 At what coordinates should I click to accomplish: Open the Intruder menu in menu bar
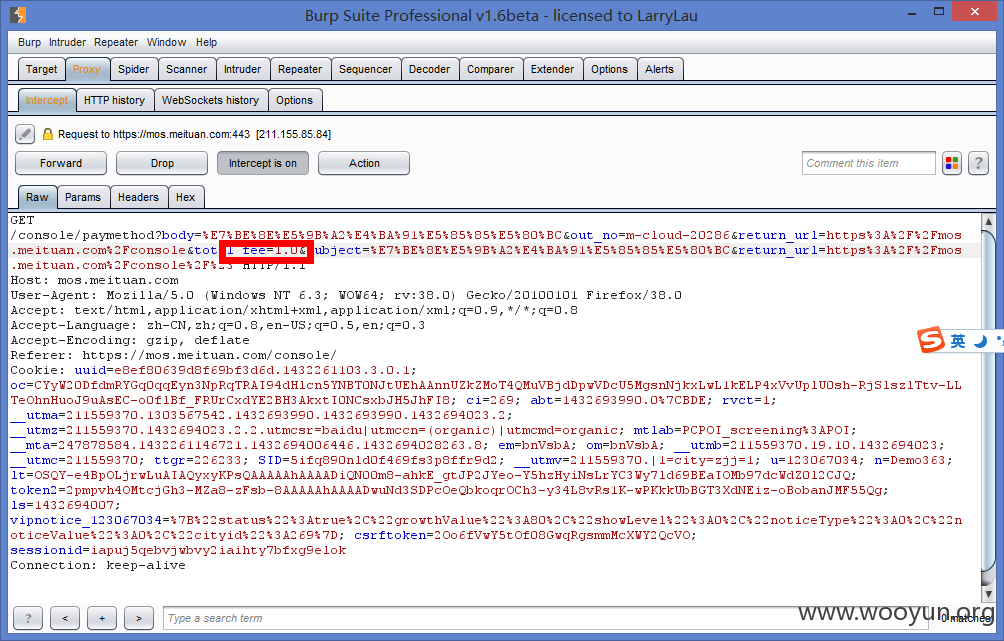[67, 42]
